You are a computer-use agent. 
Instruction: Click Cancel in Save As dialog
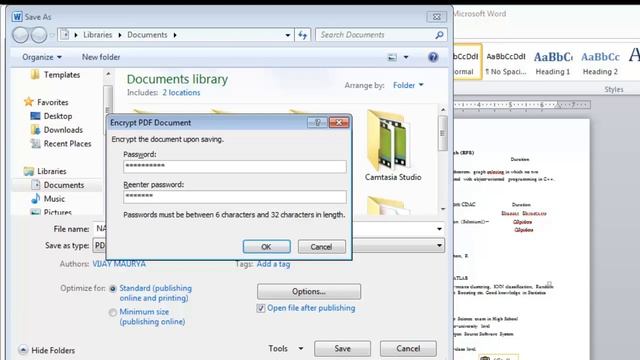(408, 349)
